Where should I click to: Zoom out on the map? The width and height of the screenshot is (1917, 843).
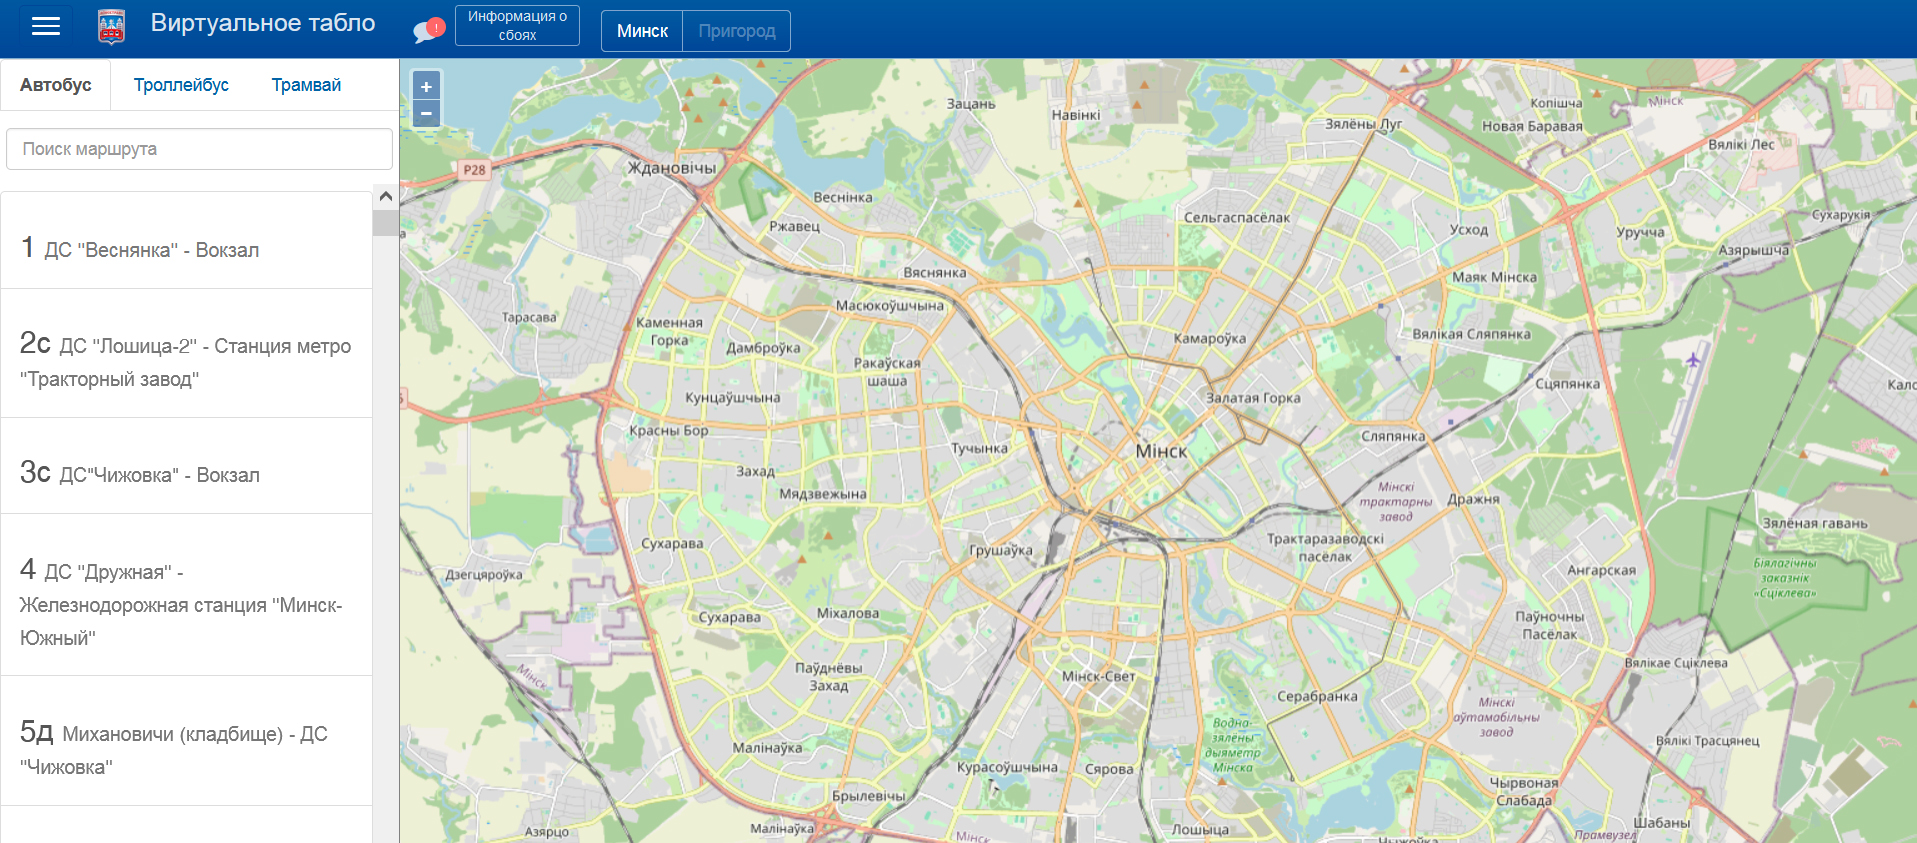pos(426,114)
